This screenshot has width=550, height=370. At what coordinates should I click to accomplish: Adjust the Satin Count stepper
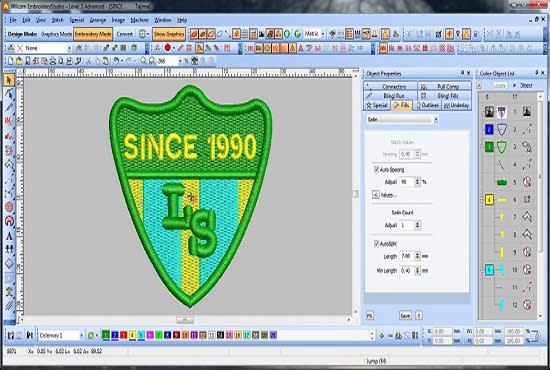(417, 225)
